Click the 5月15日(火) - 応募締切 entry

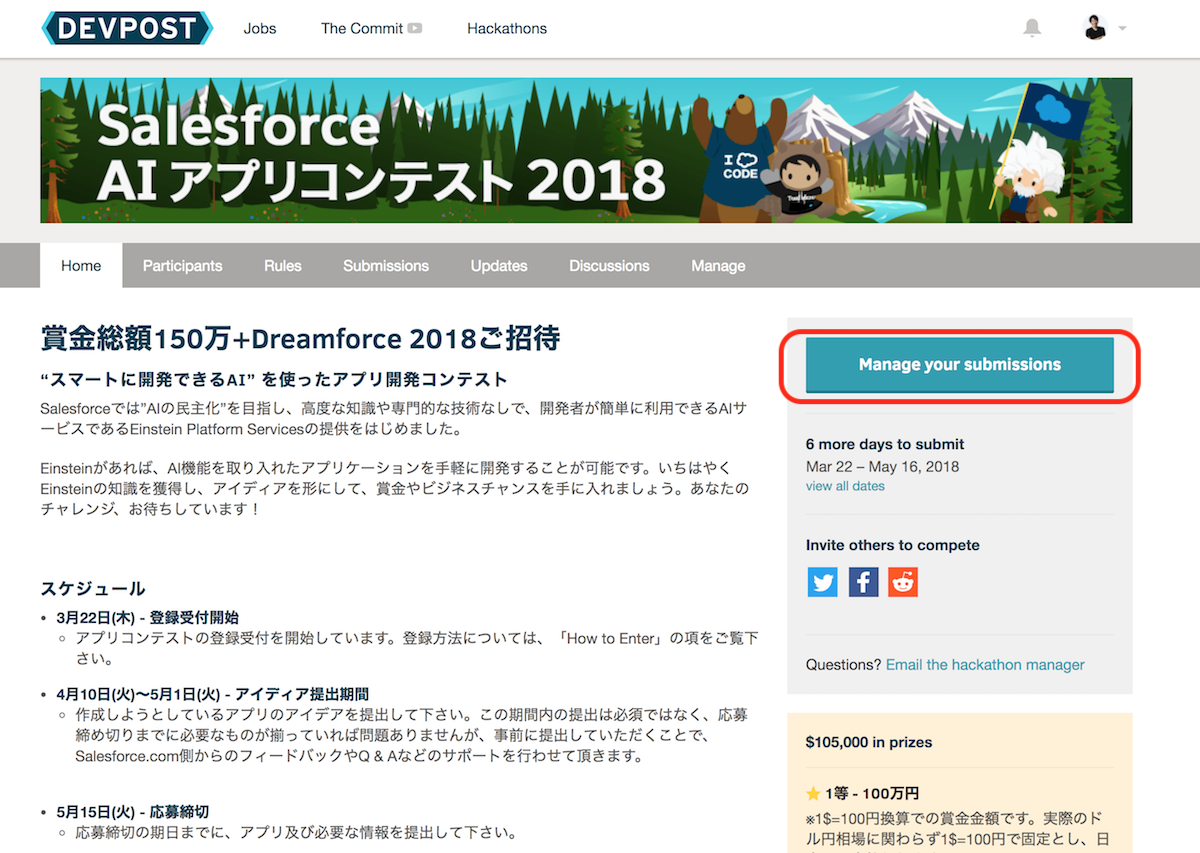point(133,811)
